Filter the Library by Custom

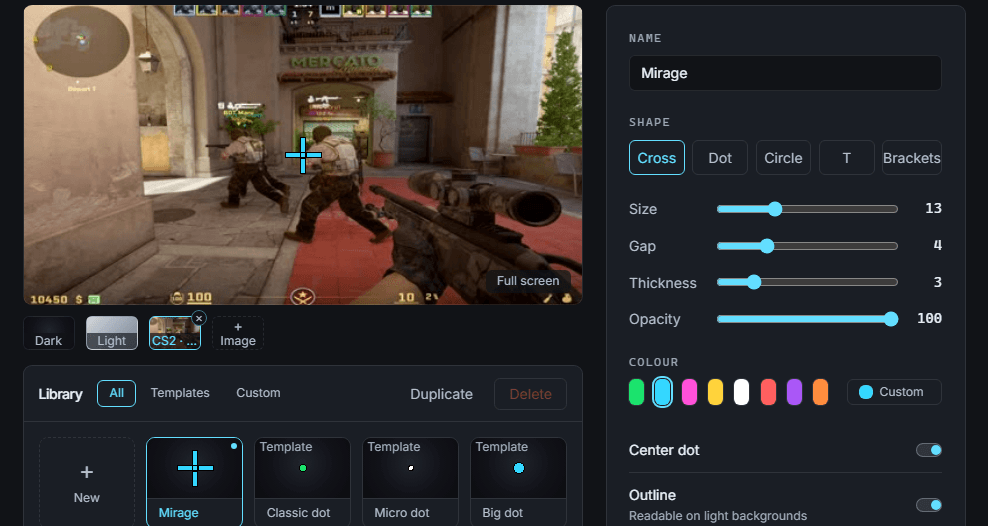pos(258,393)
